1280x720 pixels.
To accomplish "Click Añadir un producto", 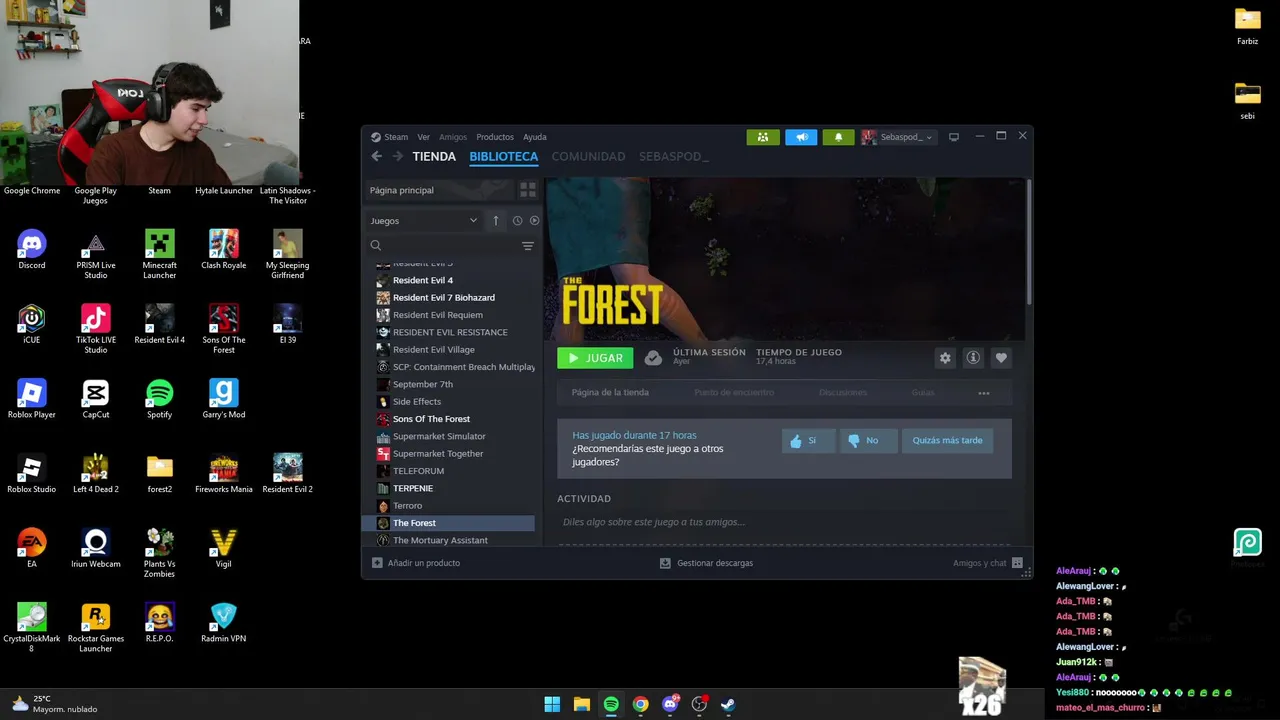I will 416,563.
